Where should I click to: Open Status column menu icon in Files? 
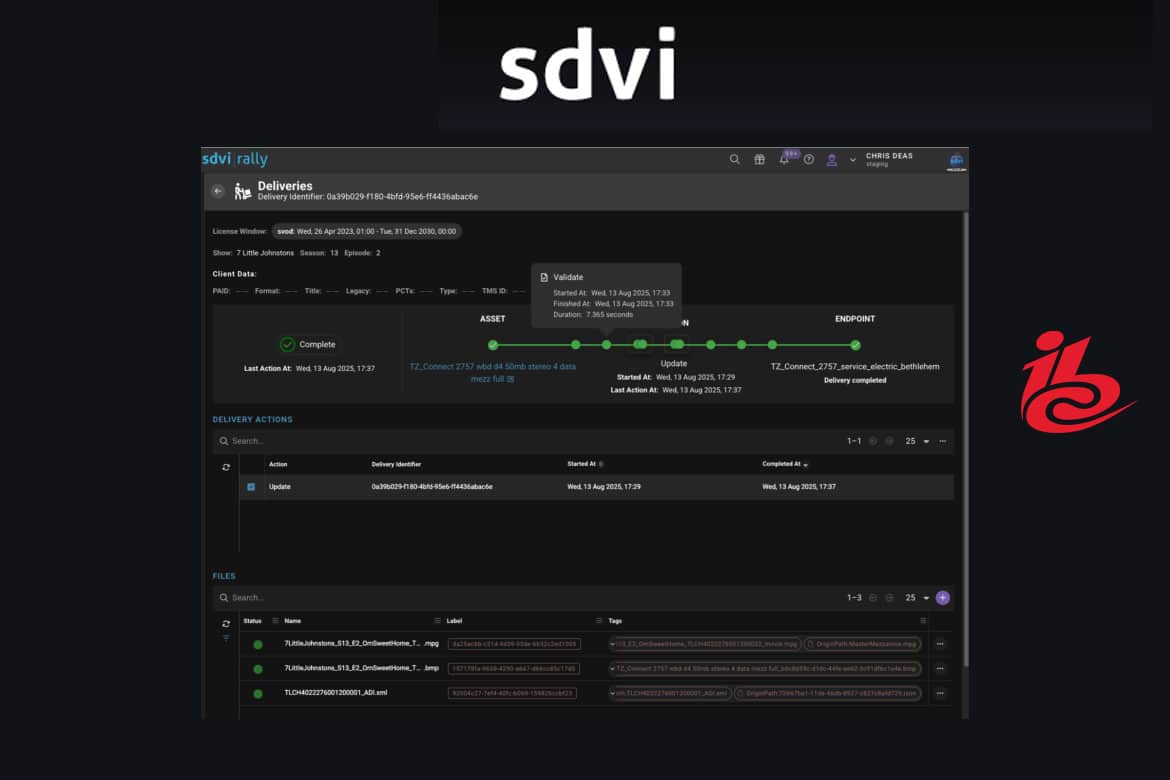(x=275, y=621)
